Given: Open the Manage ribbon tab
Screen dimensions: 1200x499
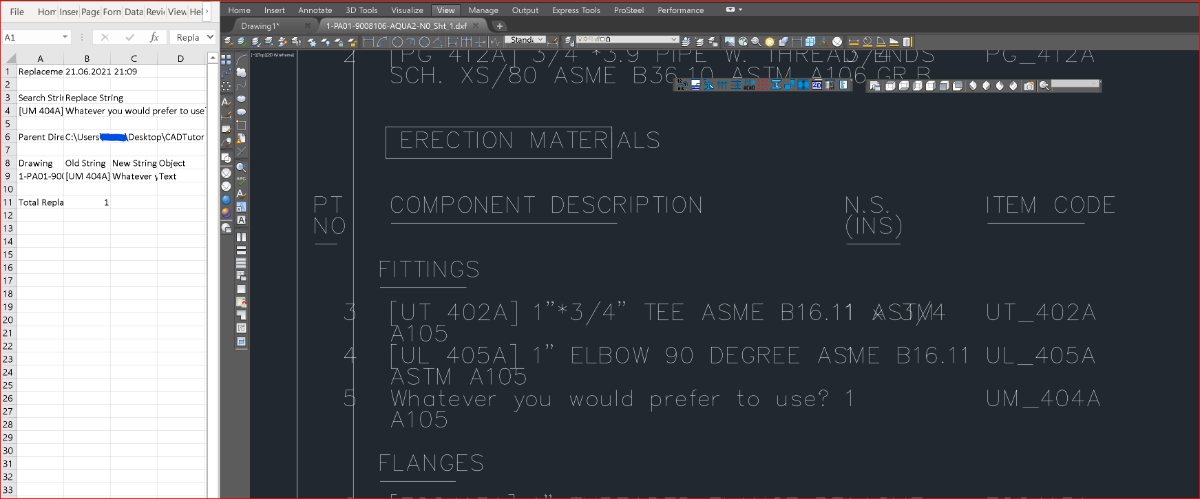Looking at the screenshot, I should pos(483,10).
